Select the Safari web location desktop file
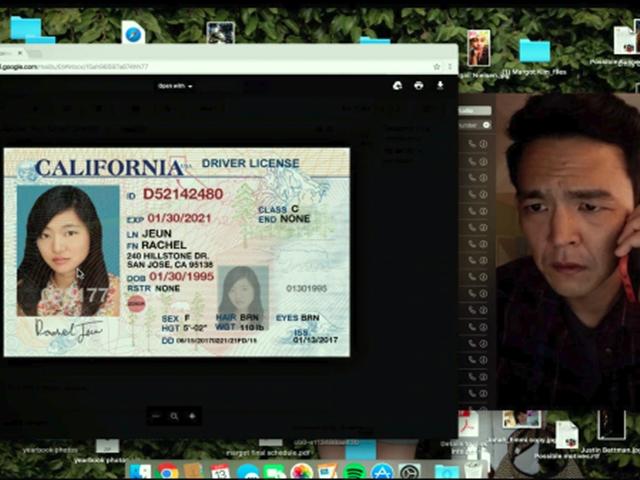Image resolution: width=640 pixels, height=480 pixels. point(133,33)
